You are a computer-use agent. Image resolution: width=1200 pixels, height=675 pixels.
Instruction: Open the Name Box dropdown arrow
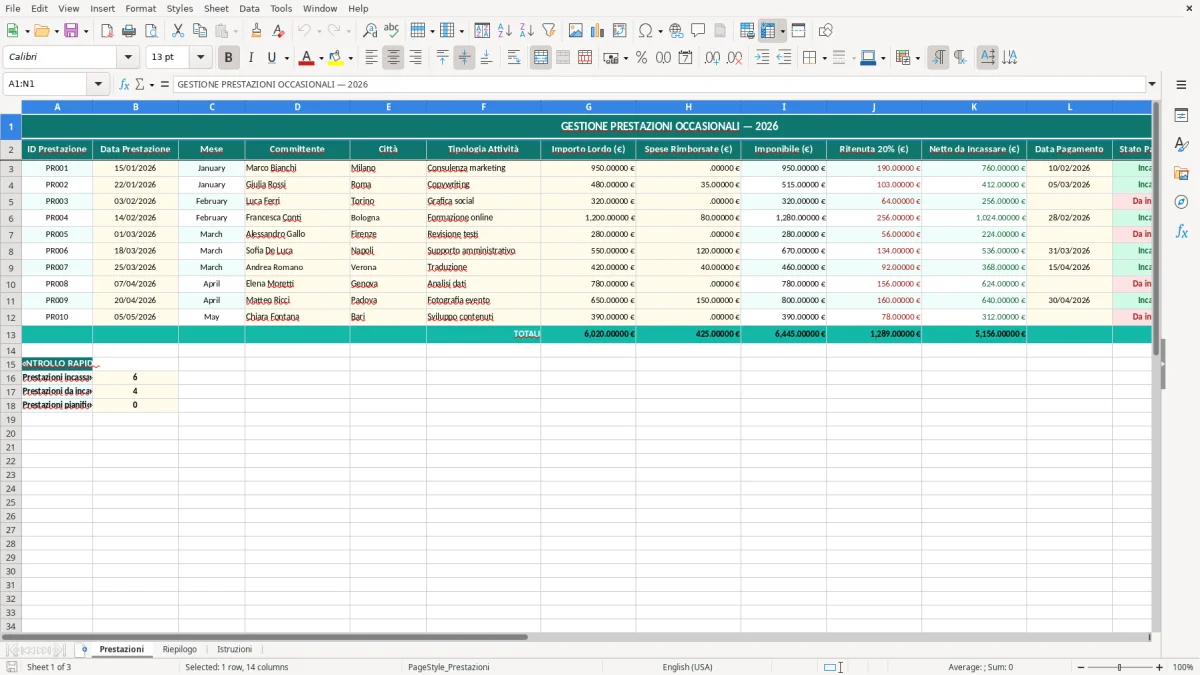click(98, 85)
